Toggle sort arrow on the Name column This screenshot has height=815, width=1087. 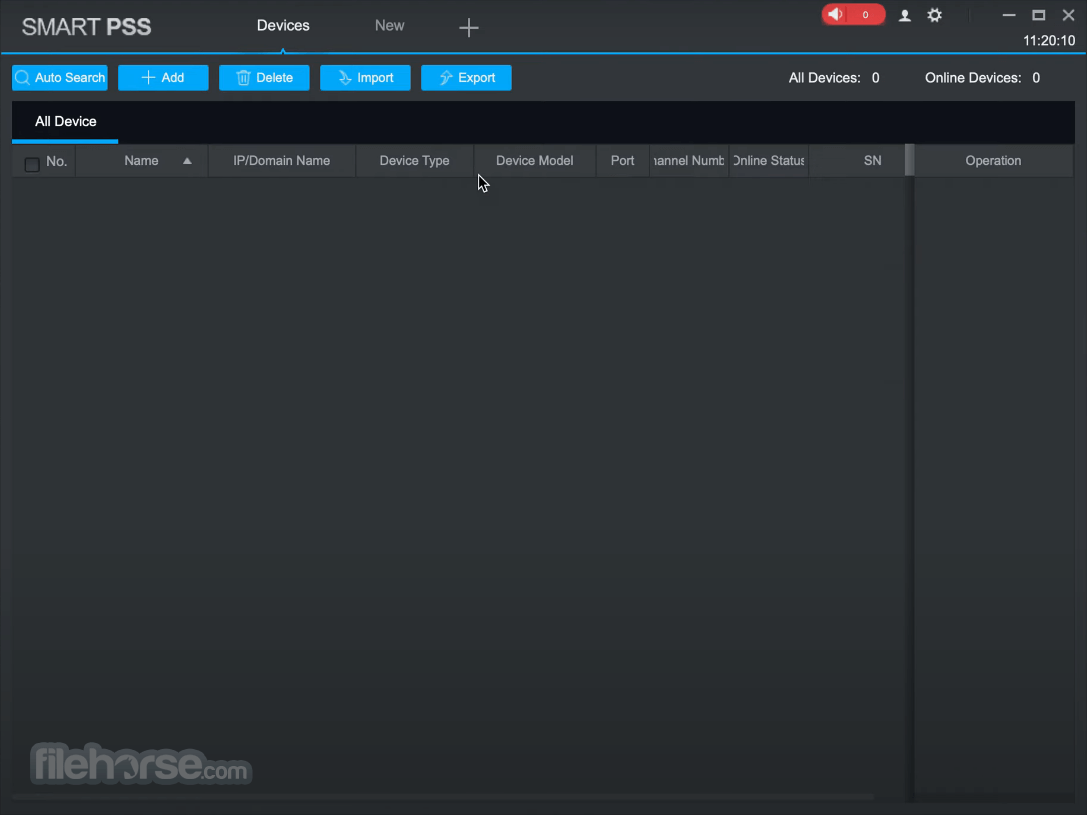click(187, 161)
